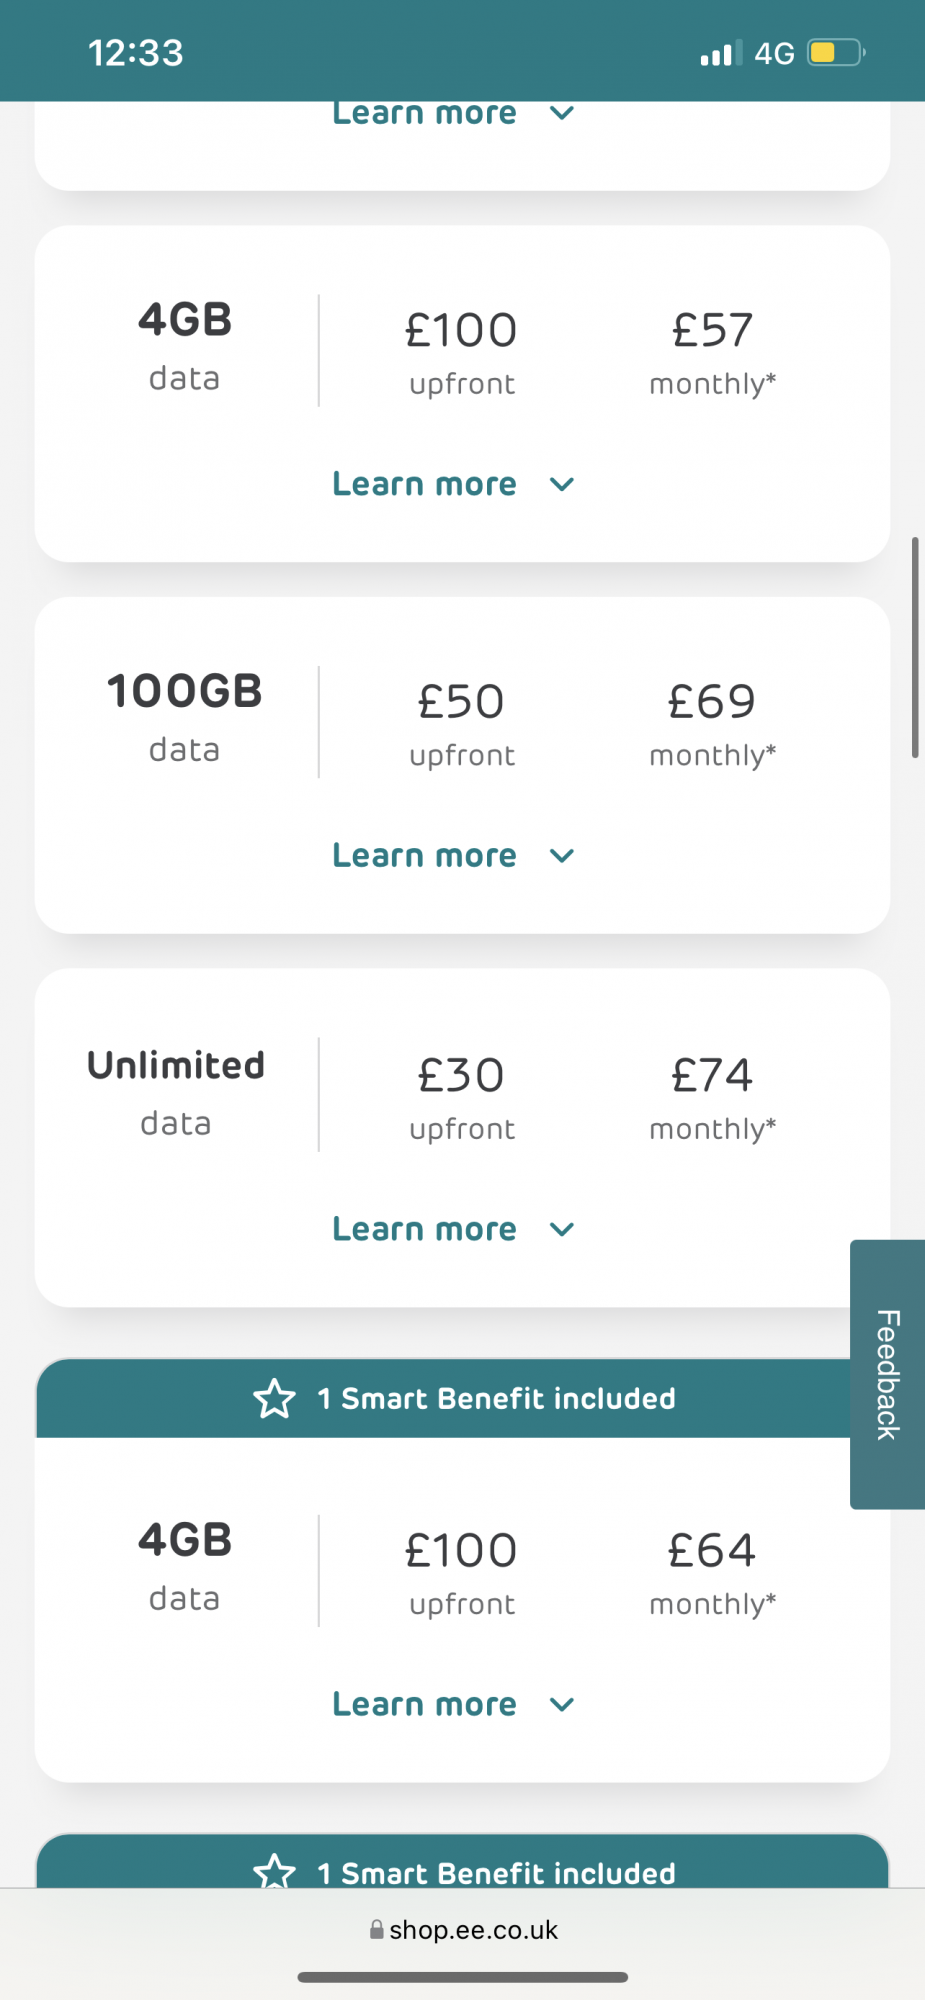Tap the home indicator bar at bottom

tap(462, 1977)
